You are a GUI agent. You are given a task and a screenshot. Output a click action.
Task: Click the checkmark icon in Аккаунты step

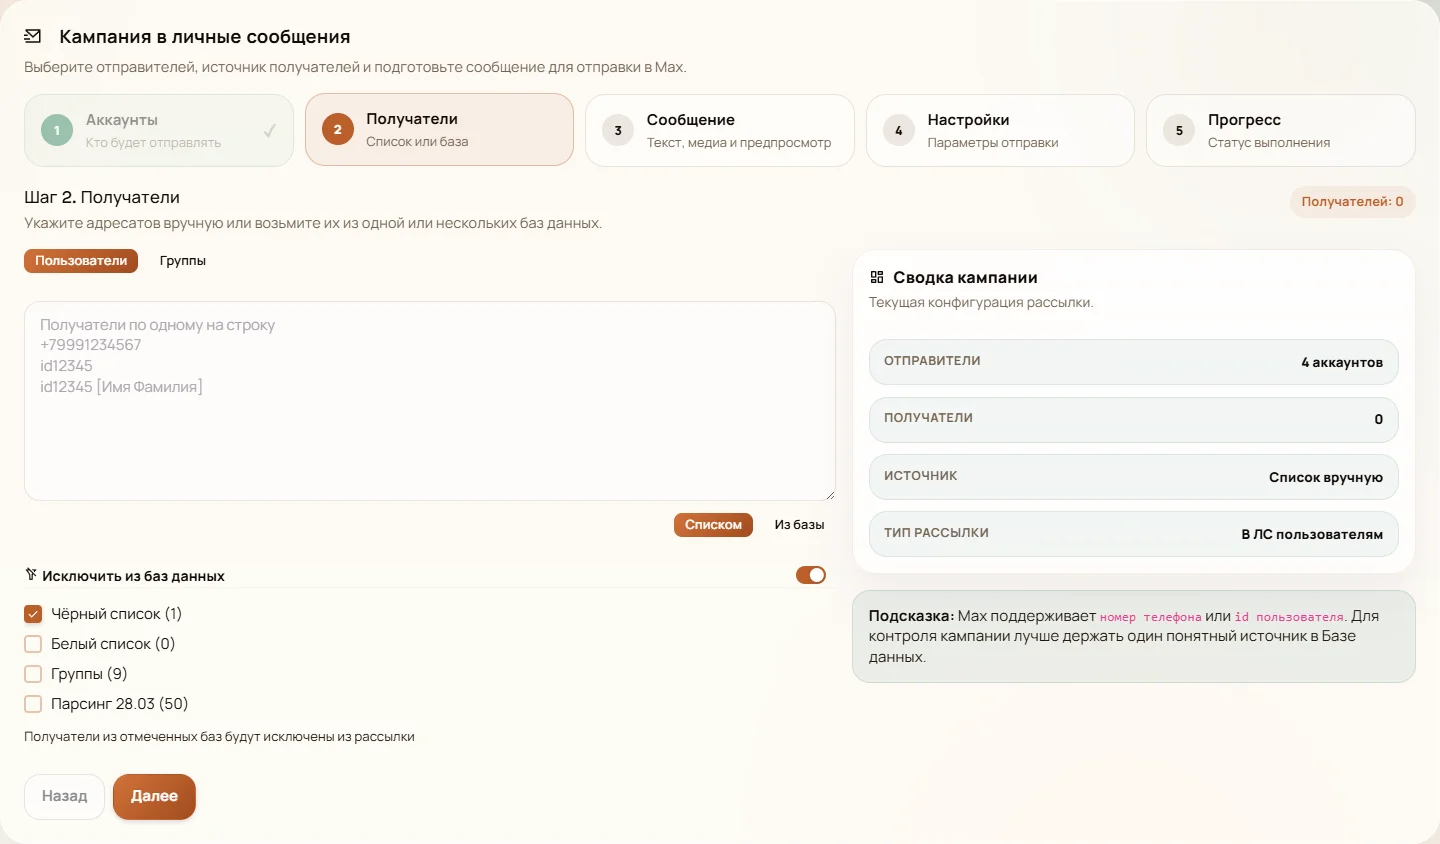point(269,131)
